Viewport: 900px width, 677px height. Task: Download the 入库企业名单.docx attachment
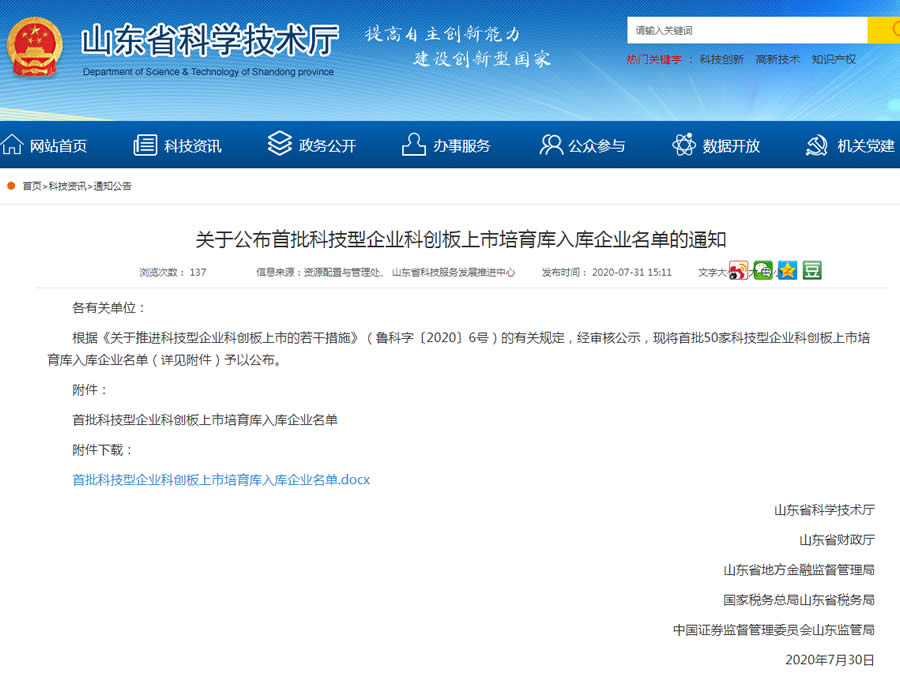click(221, 480)
